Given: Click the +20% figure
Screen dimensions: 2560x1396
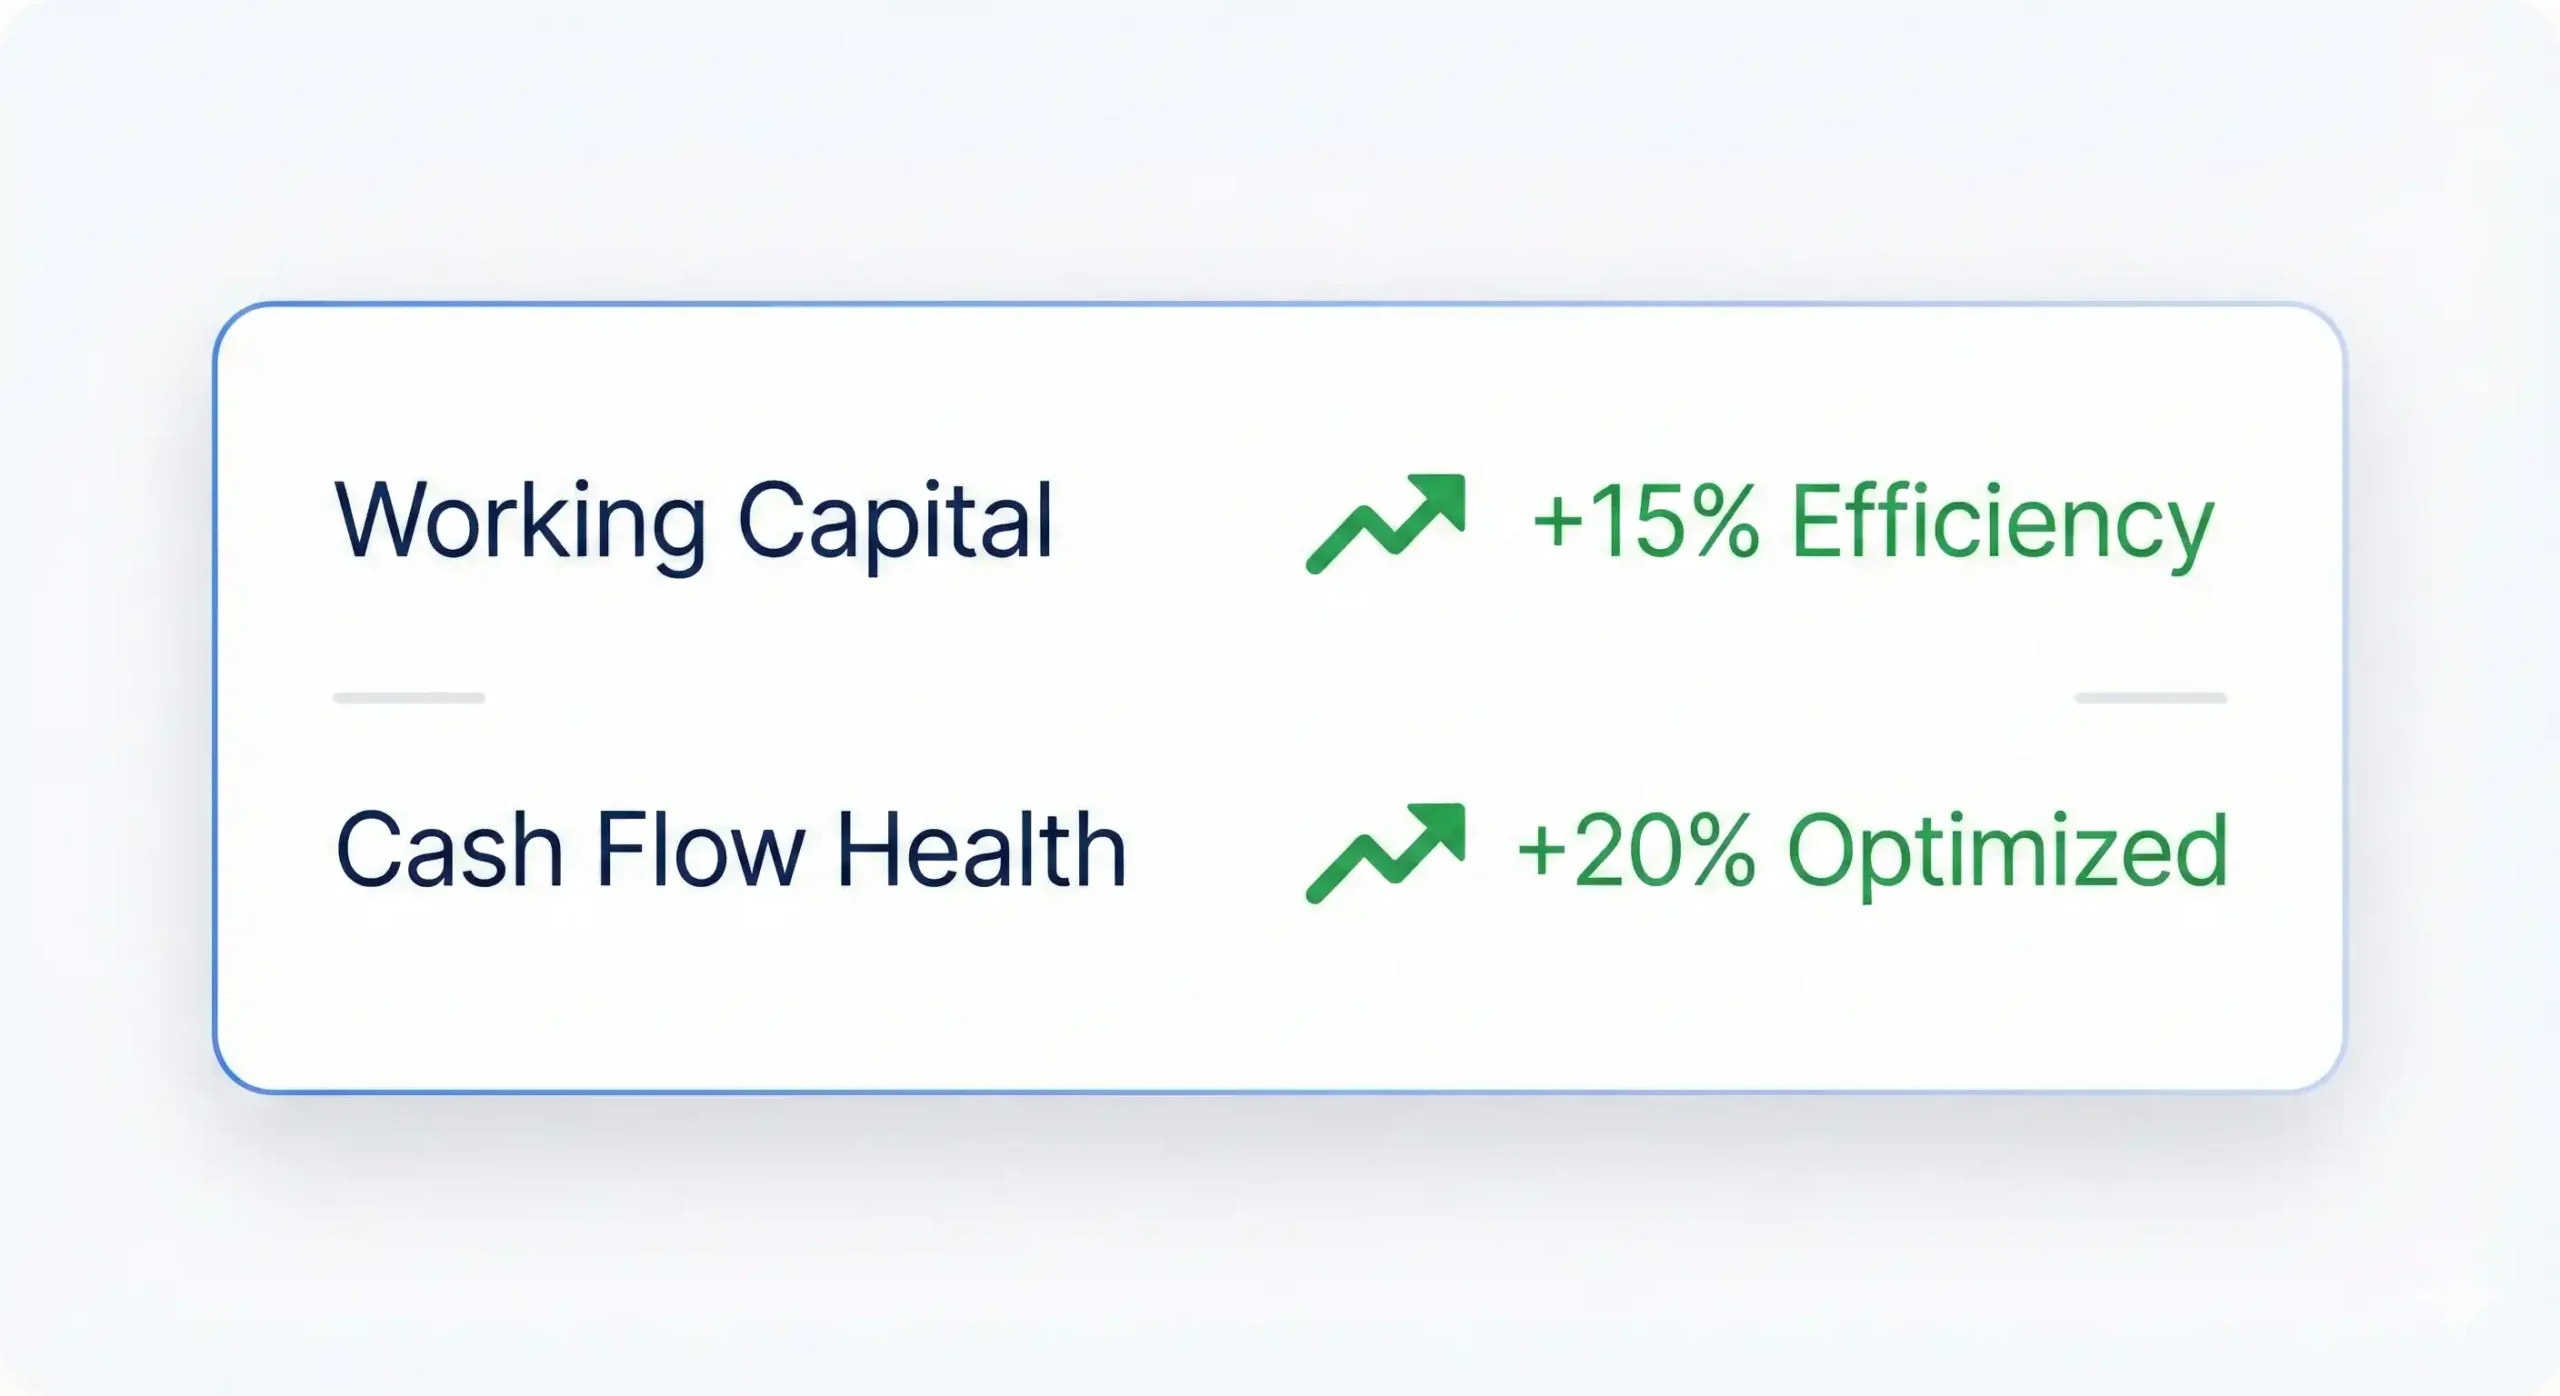Looking at the screenshot, I should 1636,851.
